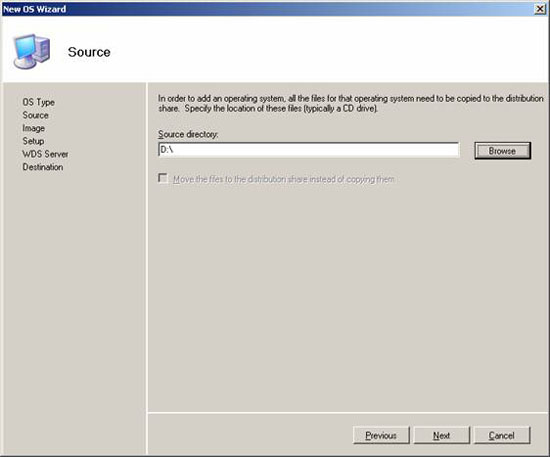
Task: Select Source step in sidebar
Action: point(35,115)
